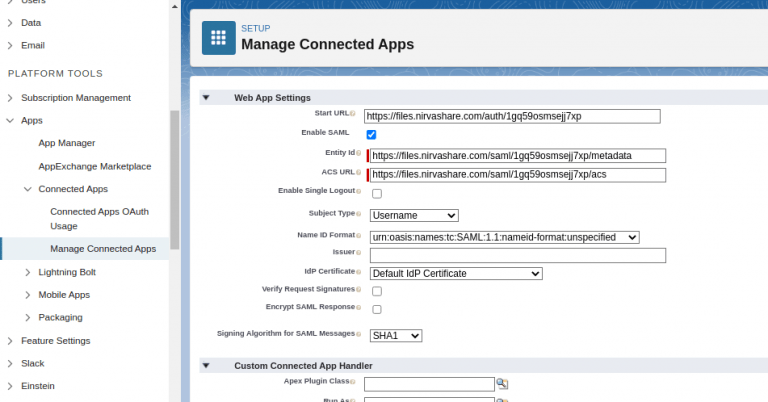Open Apex Plugin Class lookup icon

(502, 383)
